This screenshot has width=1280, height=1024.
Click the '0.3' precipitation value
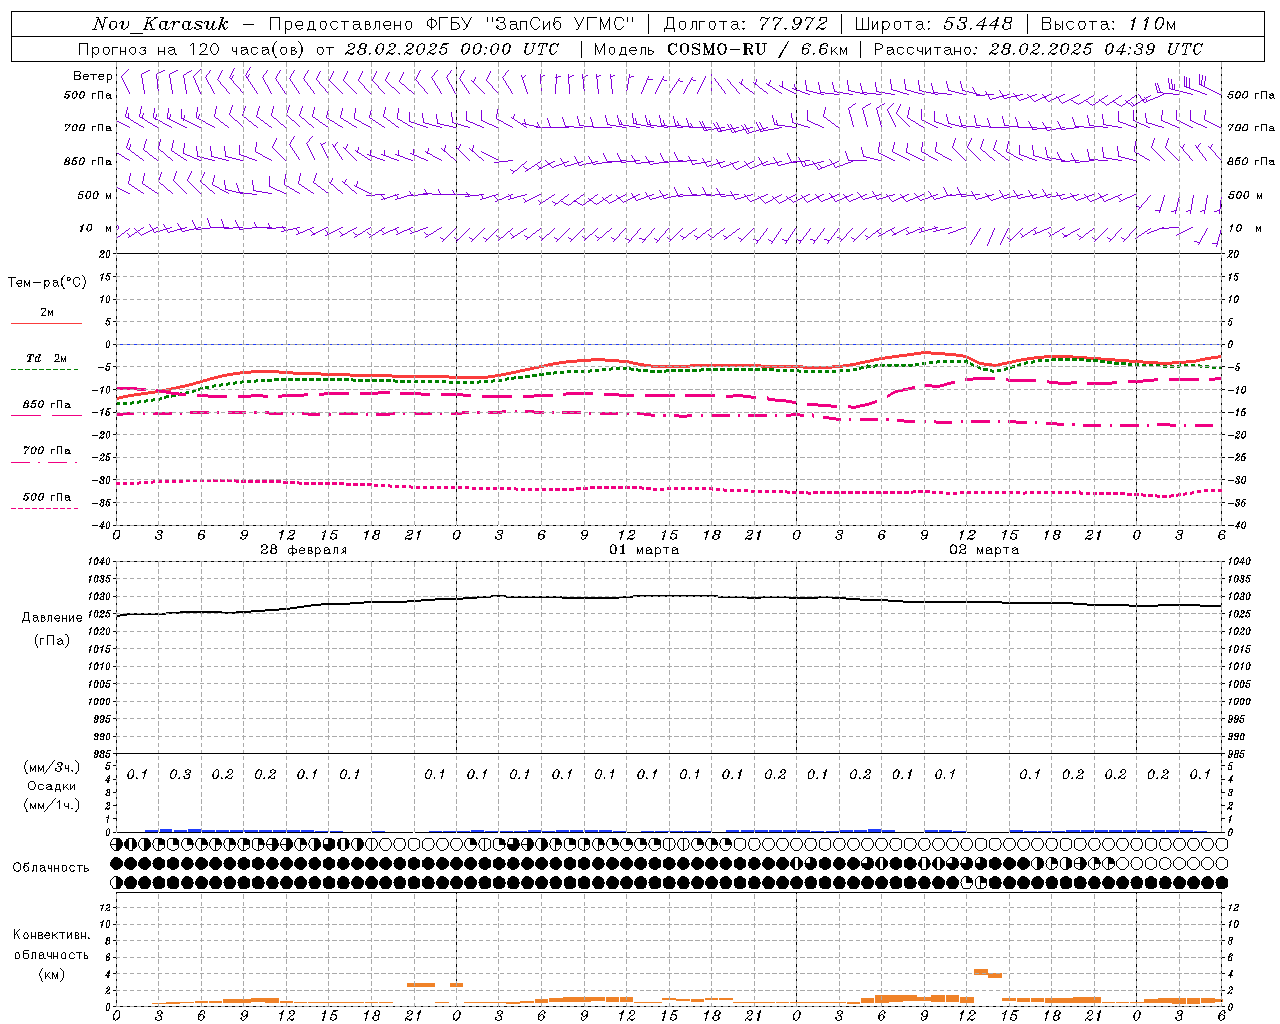(x=180, y=775)
